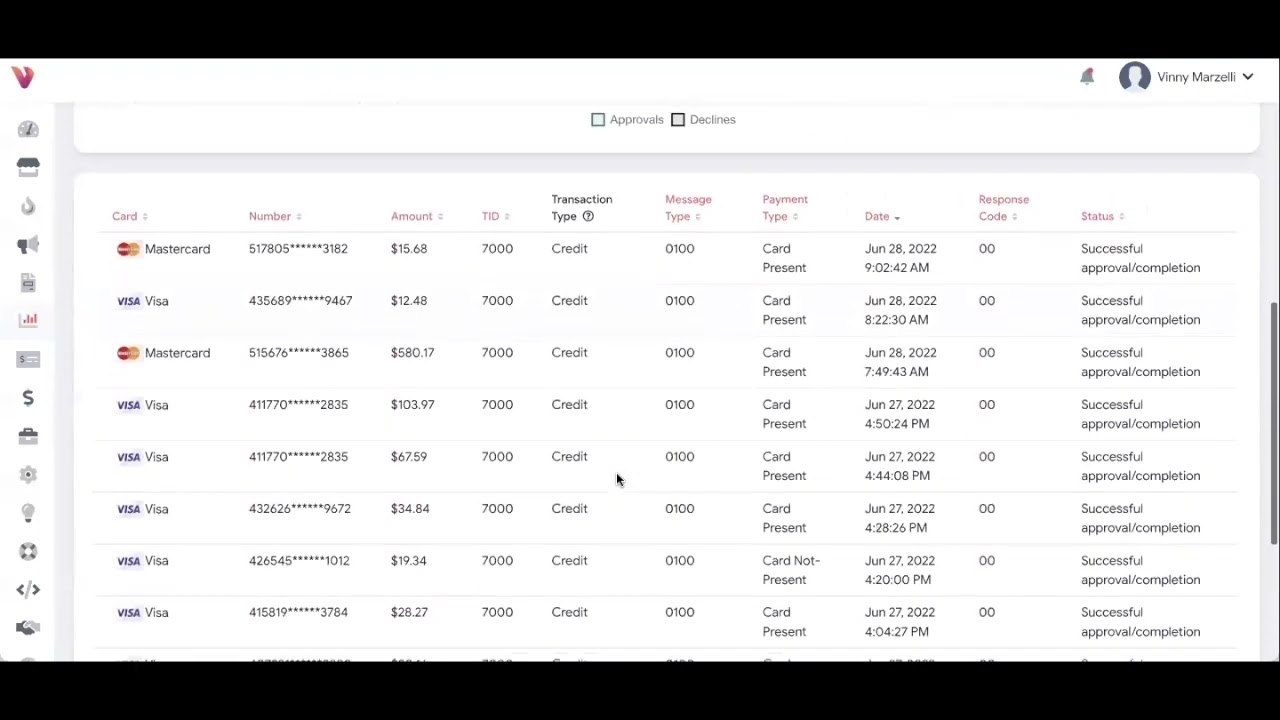Sort table by Number column

pos(275,216)
